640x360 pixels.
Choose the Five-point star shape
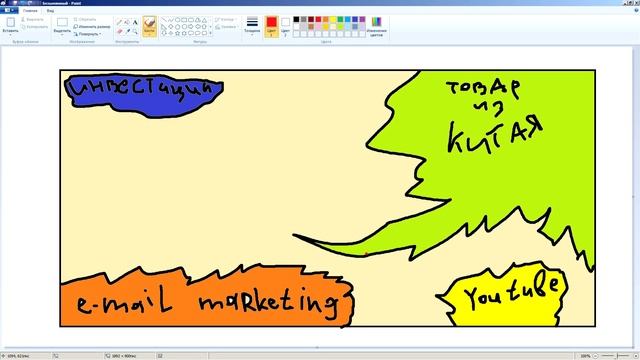178,33
